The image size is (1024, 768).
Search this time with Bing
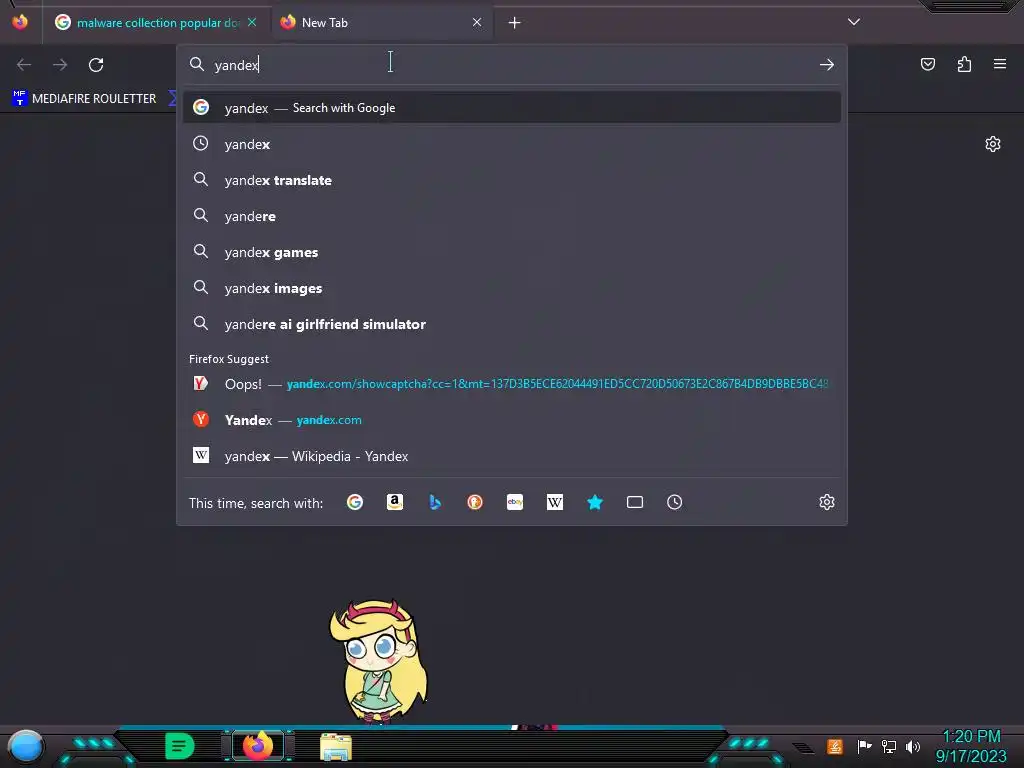tap(435, 502)
